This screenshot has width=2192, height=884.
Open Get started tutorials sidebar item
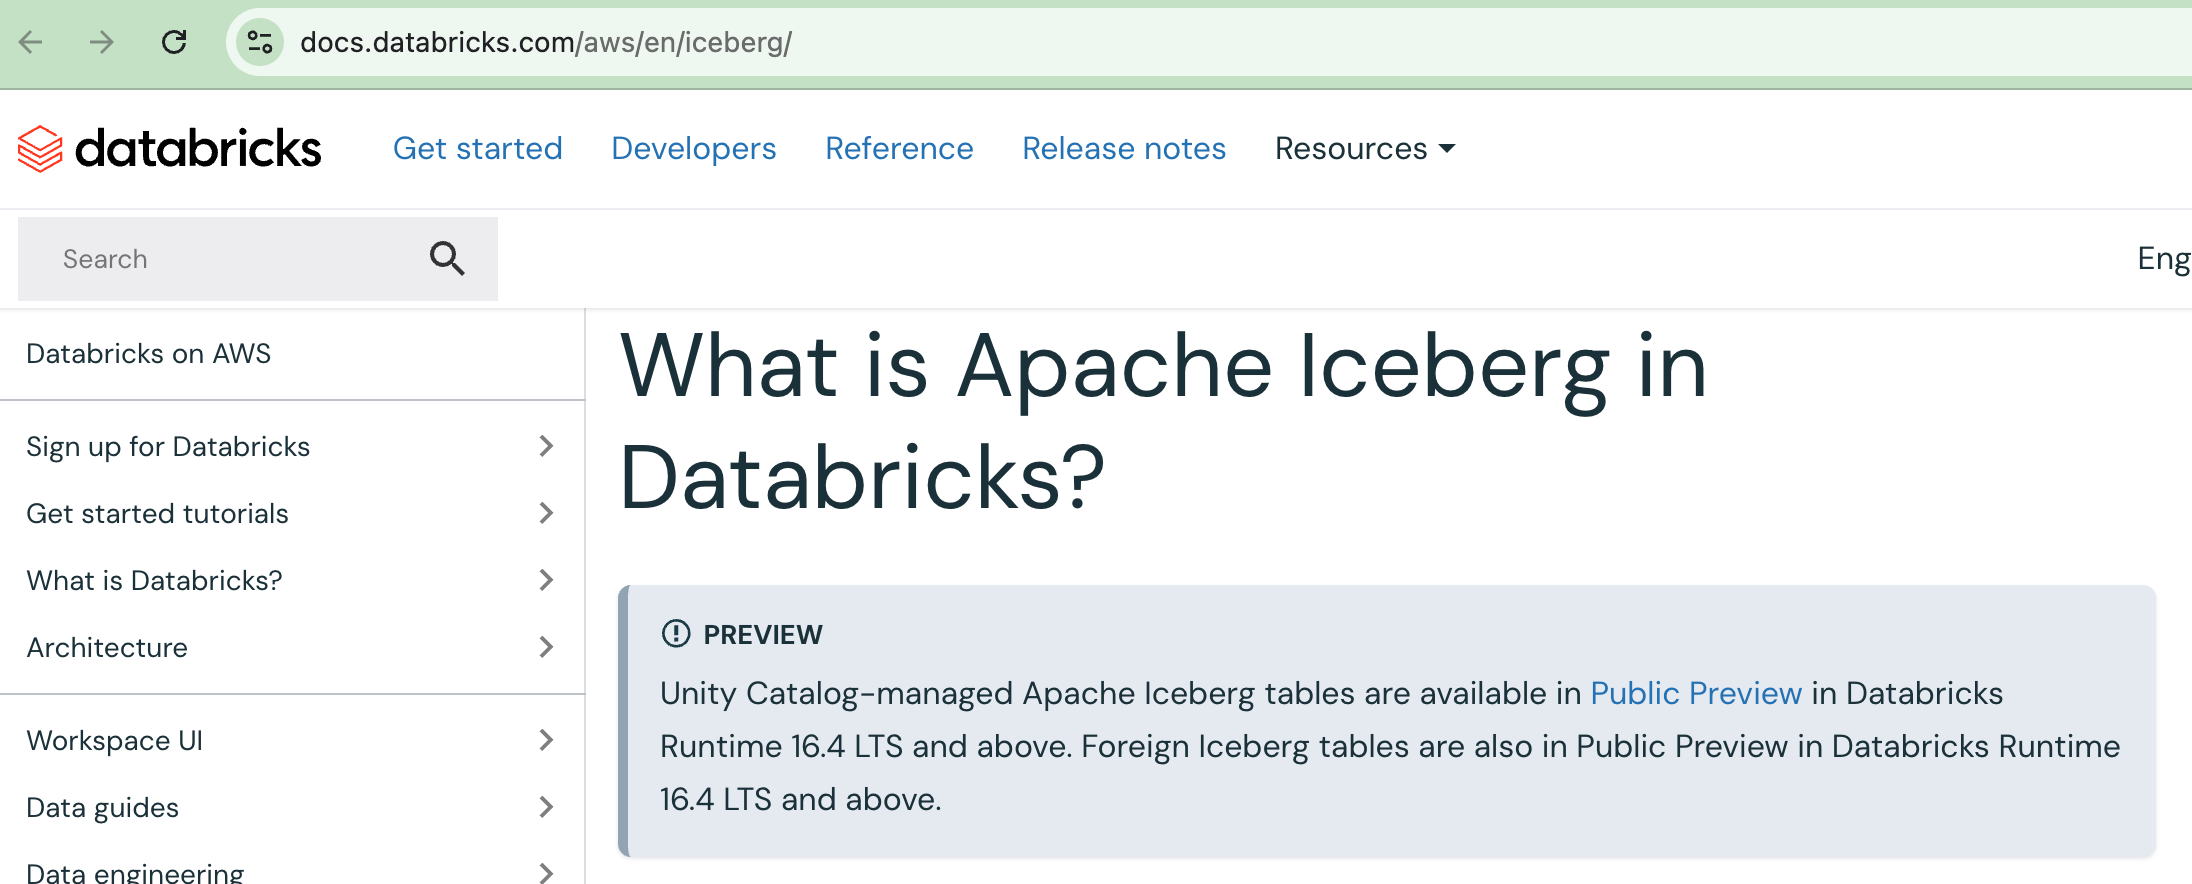[157, 514]
